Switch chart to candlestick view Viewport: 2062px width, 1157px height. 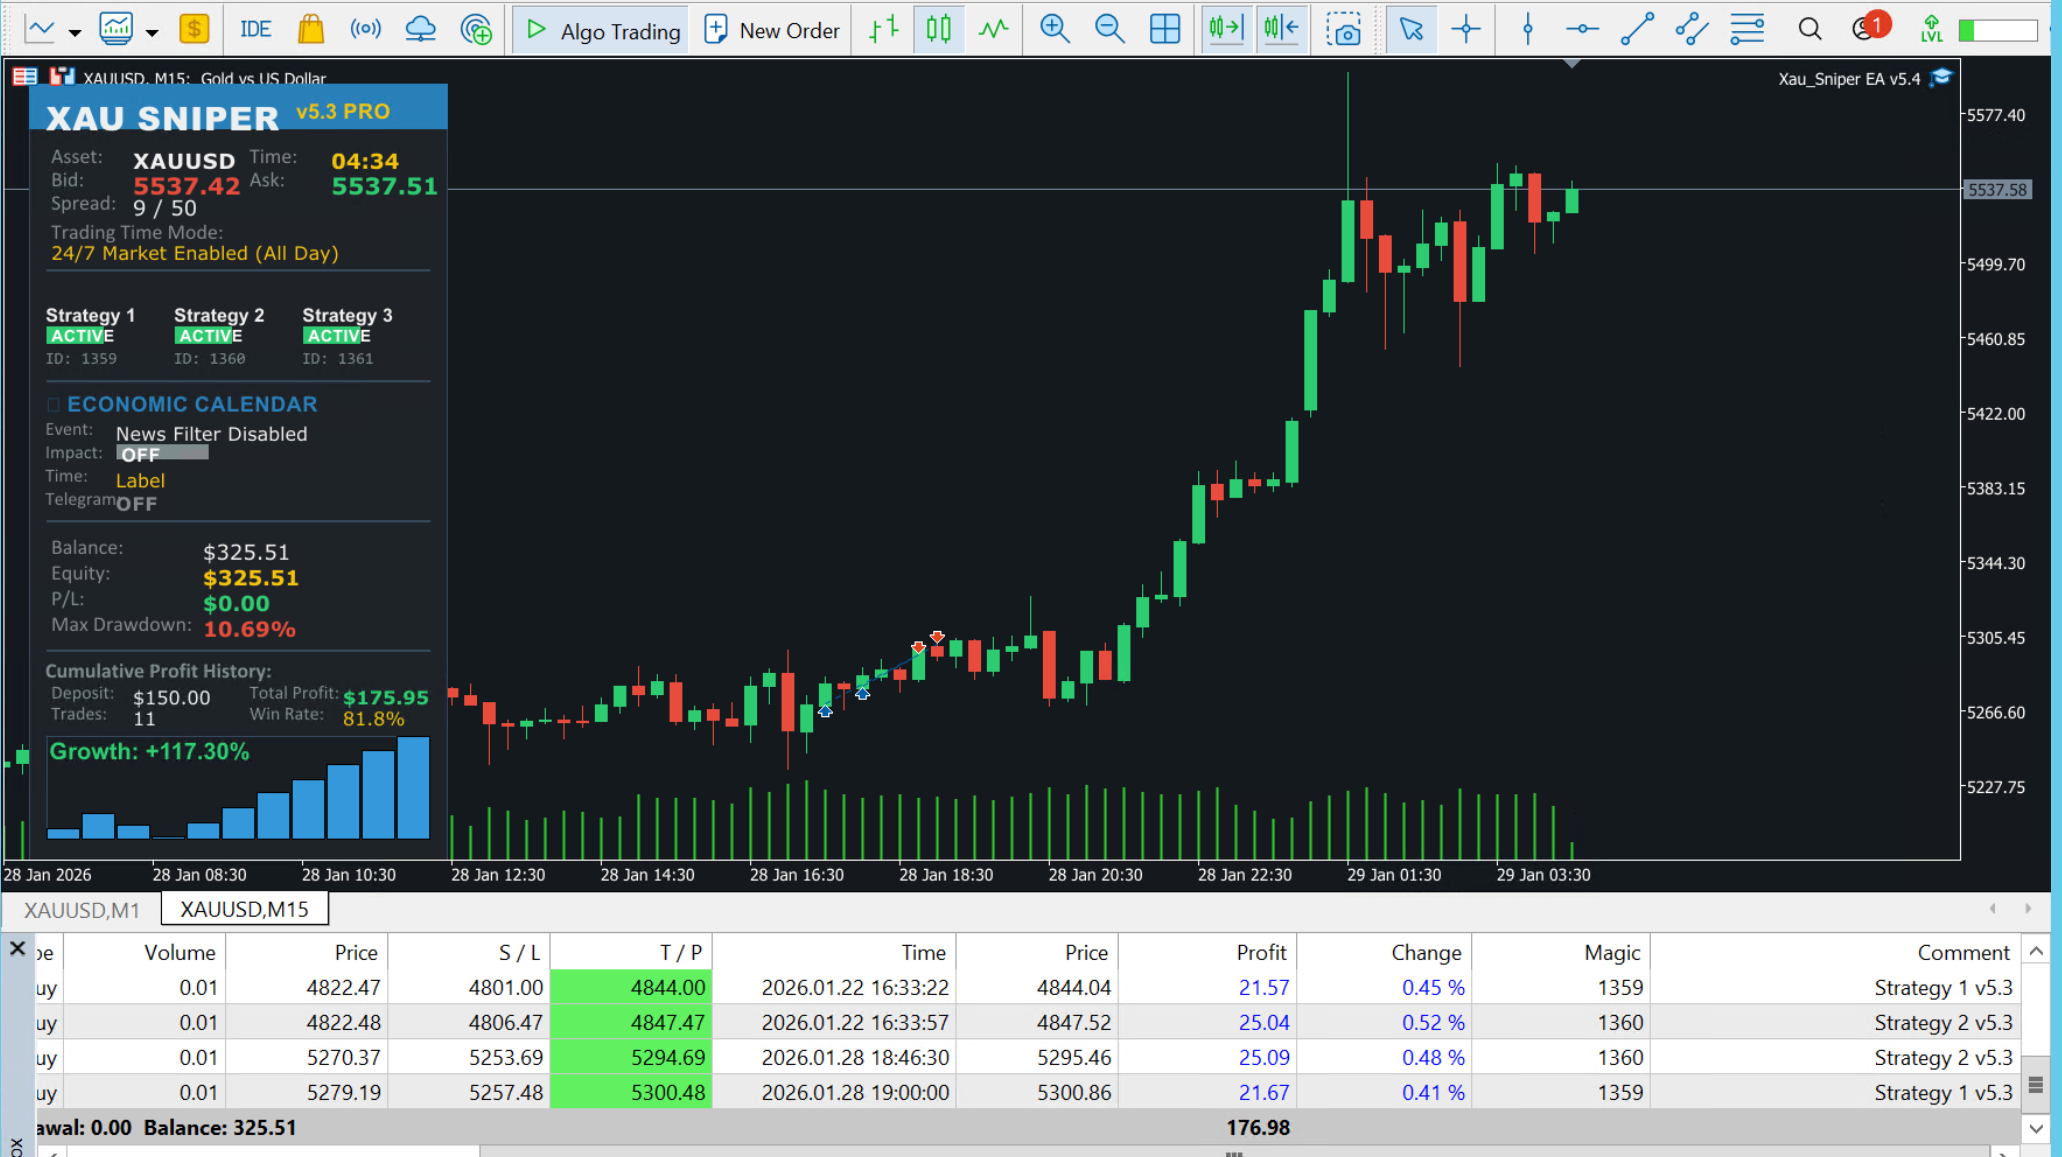(x=938, y=30)
